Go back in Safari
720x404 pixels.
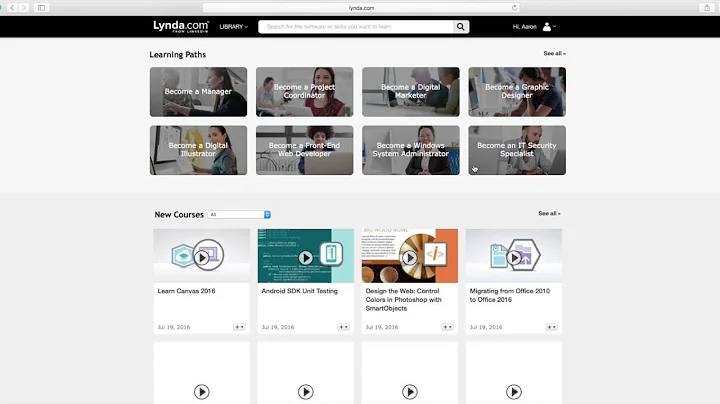[x=12, y=8]
